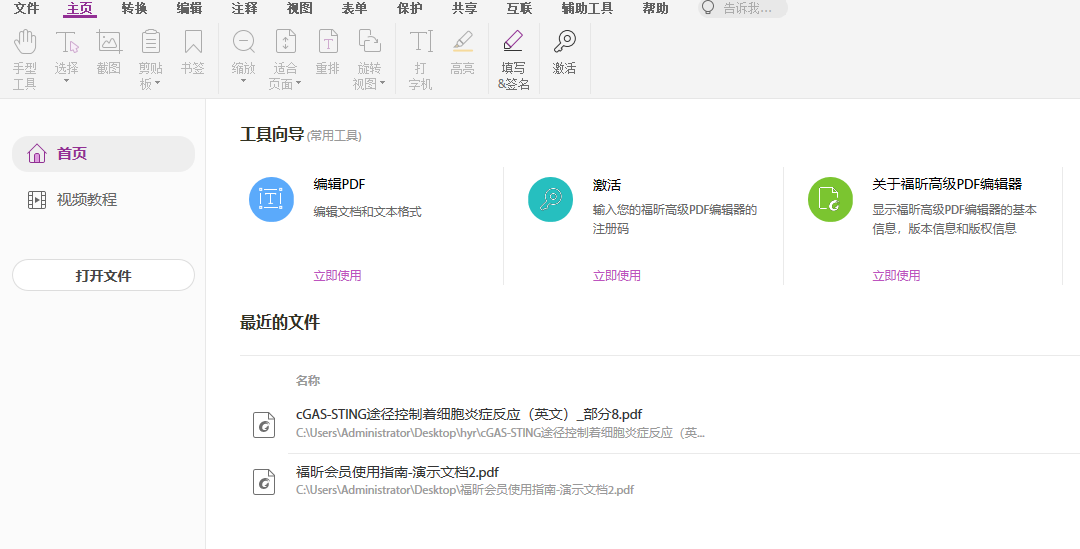Expand the Fit Page (适合页面) dropdown arrow
The width and height of the screenshot is (1080, 549).
[x=299, y=83]
